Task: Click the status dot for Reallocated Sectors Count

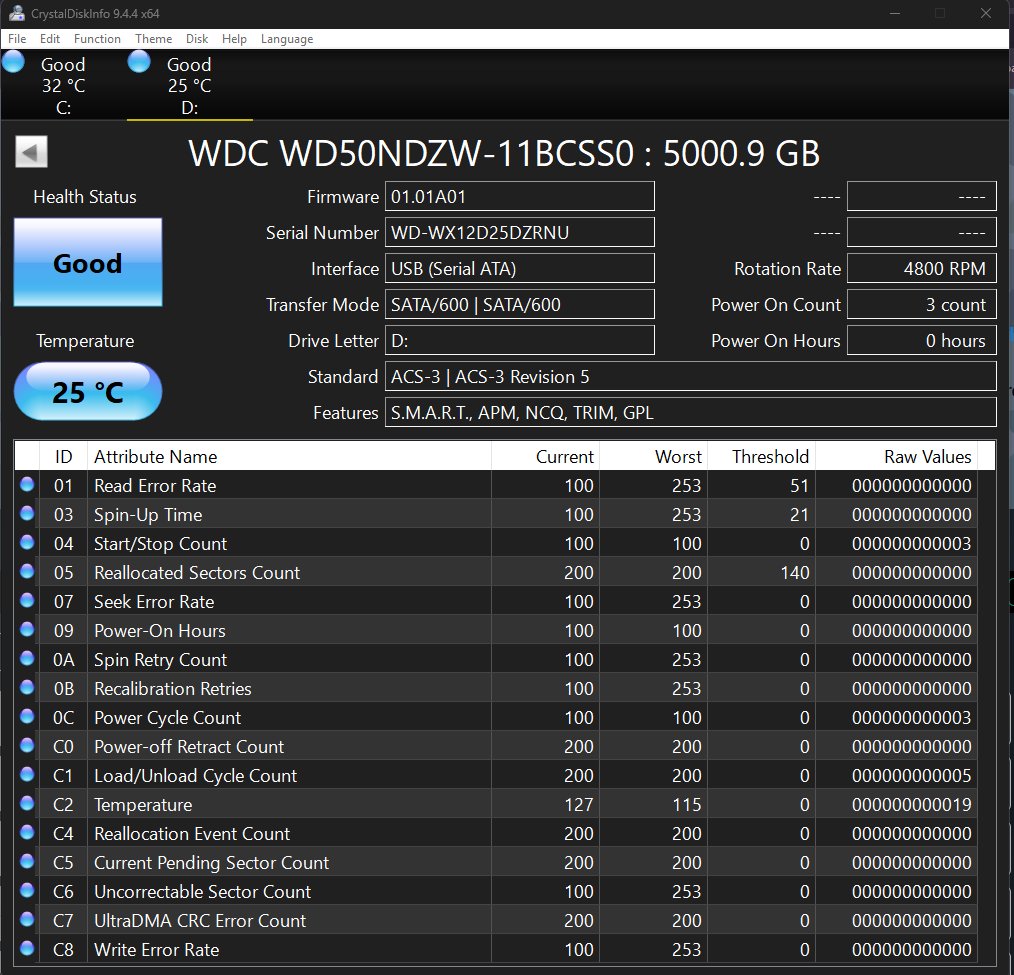Action: (27, 572)
